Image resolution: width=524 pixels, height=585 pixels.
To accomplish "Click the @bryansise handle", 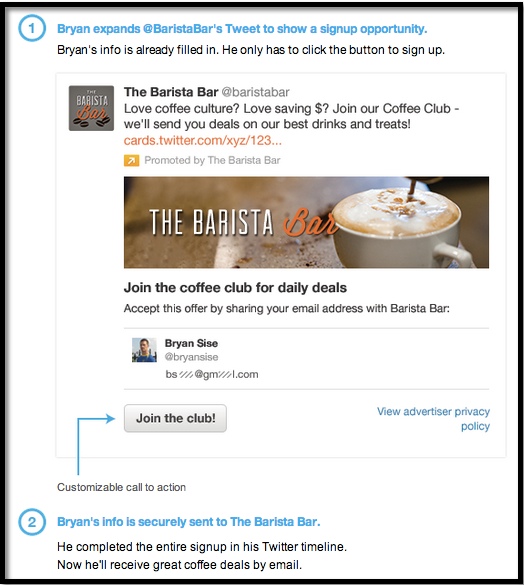I will pyautogui.click(x=191, y=357).
